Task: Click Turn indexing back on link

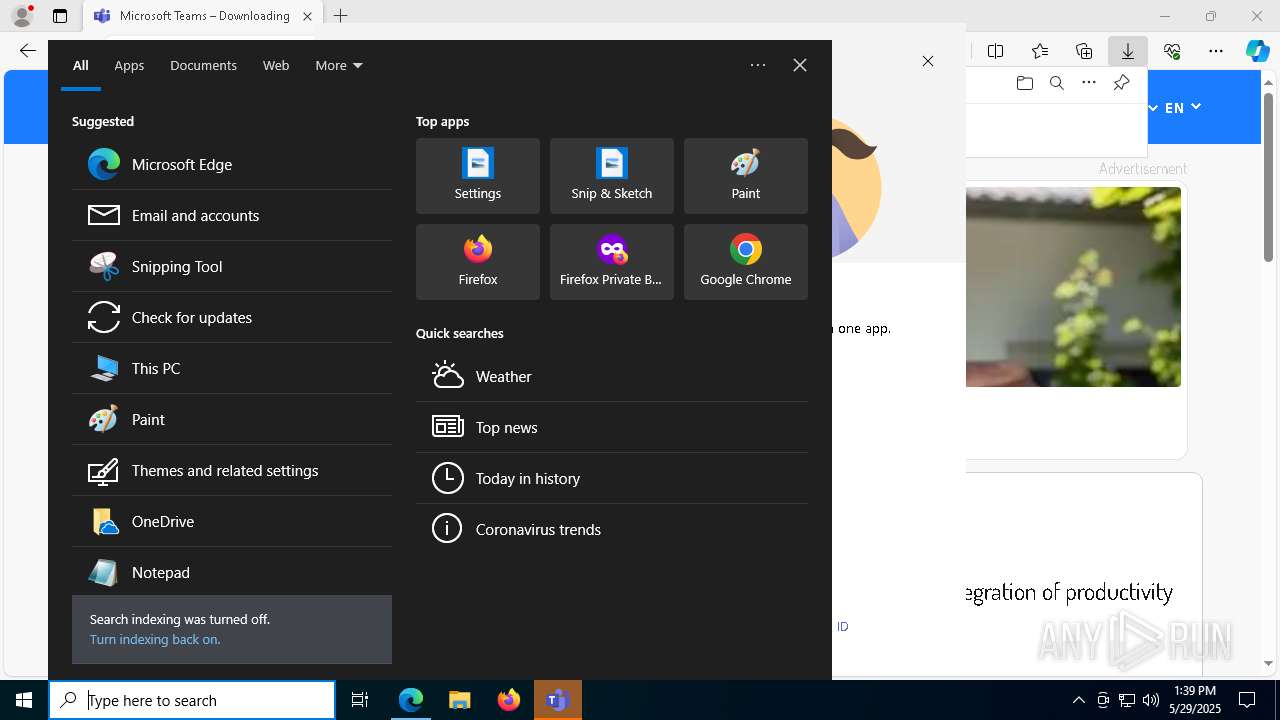Action: point(155,639)
